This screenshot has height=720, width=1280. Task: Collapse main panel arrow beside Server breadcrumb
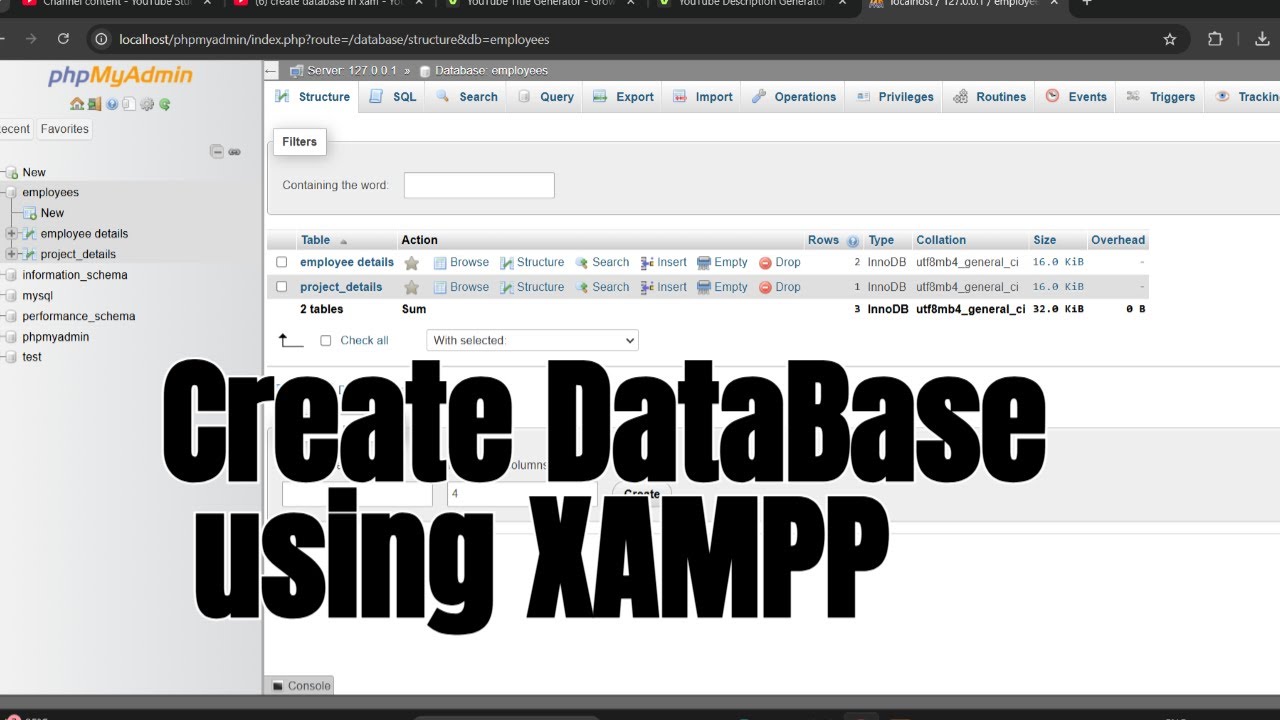pos(271,71)
